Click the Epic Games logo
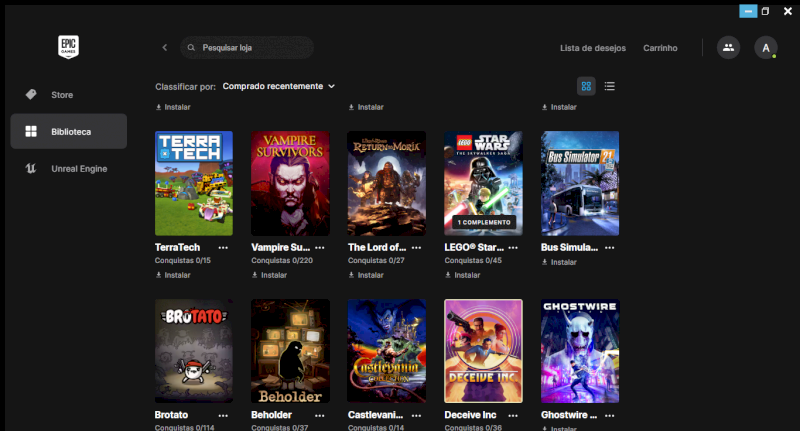This screenshot has width=800, height=431. pos(68,47)
